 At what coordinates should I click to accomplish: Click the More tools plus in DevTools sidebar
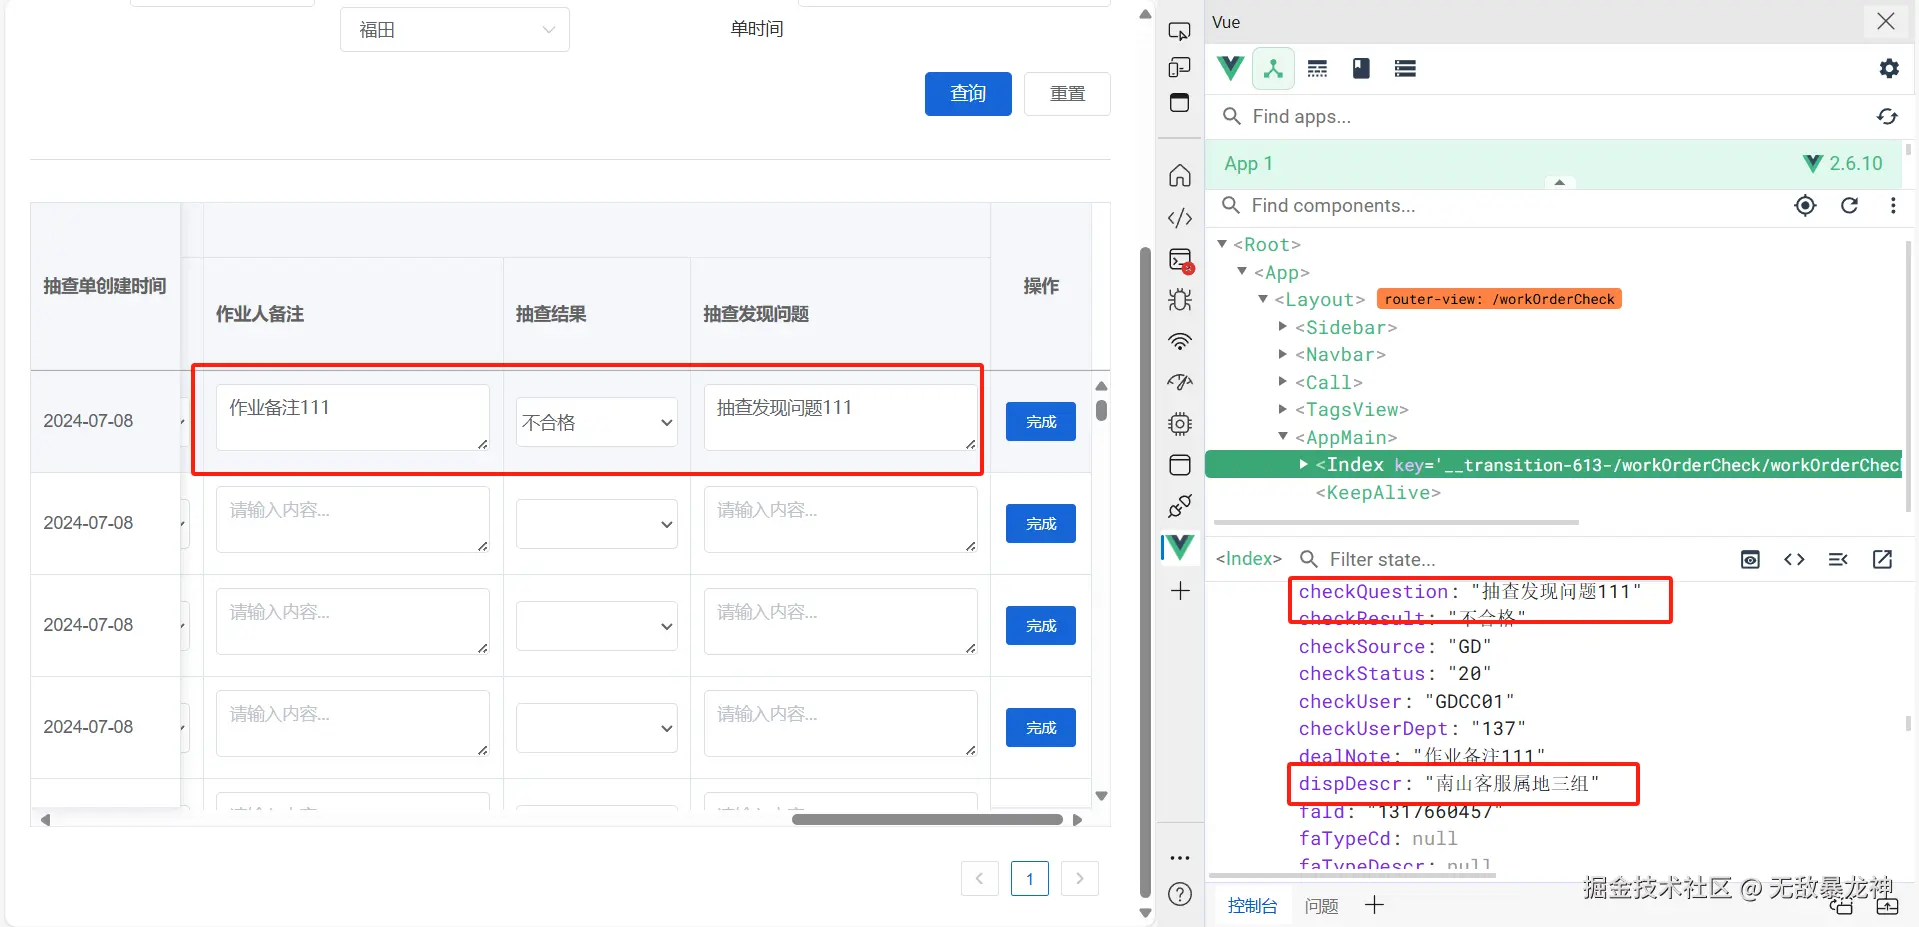(x=1180, y=591)
